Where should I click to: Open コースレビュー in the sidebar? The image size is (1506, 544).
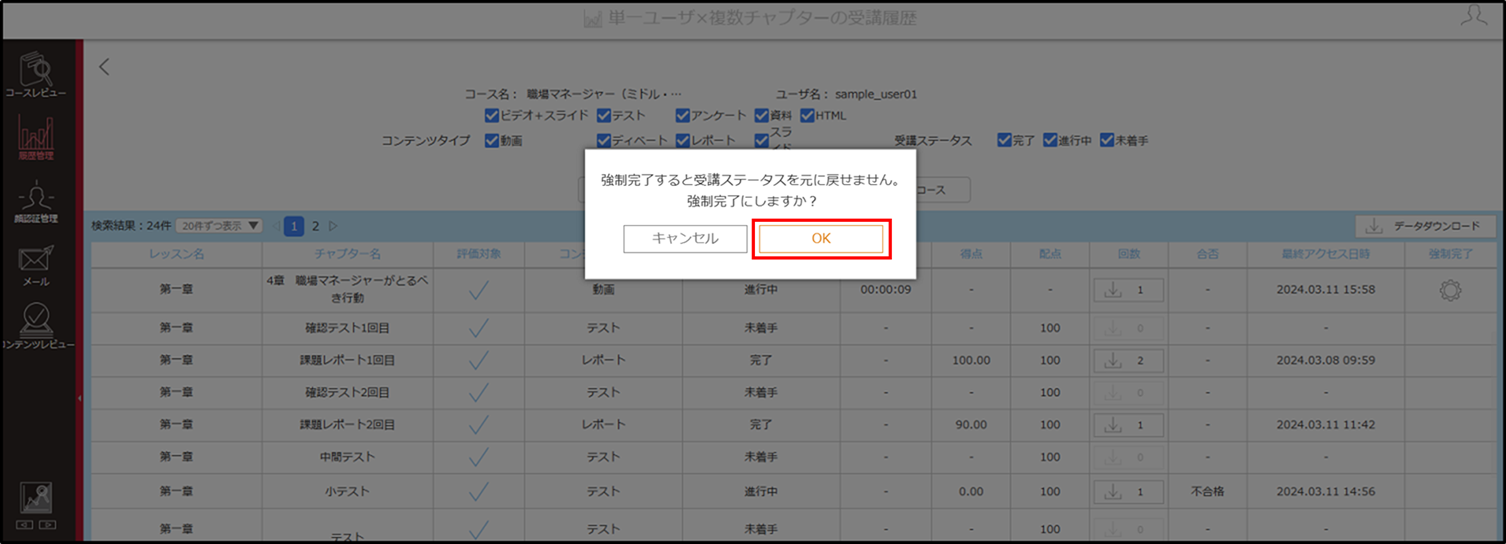(36, 75)
